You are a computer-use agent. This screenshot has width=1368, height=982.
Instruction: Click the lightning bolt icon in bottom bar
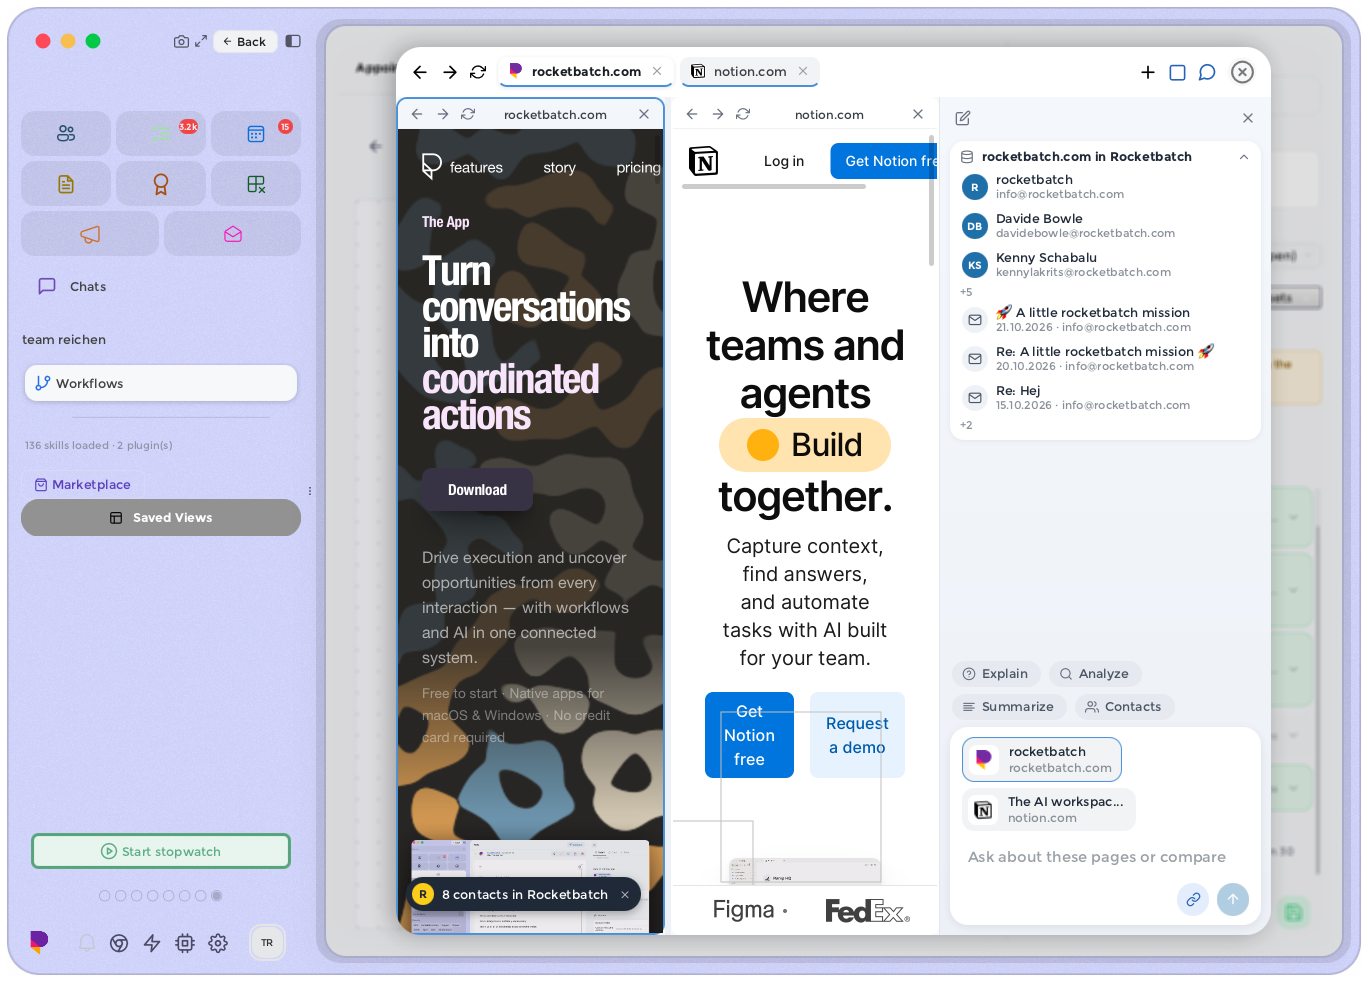(152, 943)
